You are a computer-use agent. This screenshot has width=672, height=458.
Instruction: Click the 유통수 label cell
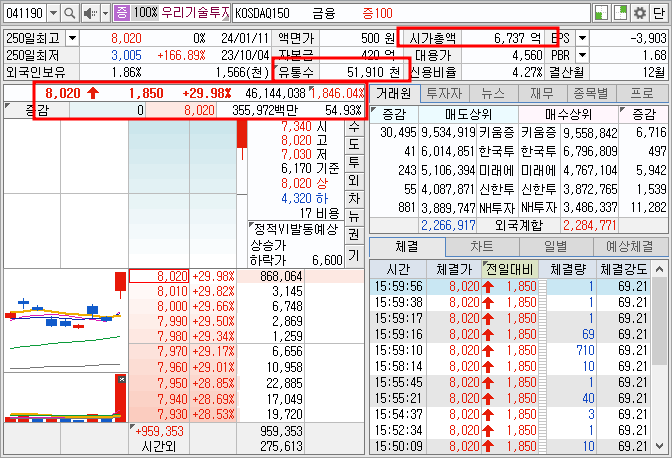tap(296, 72)
